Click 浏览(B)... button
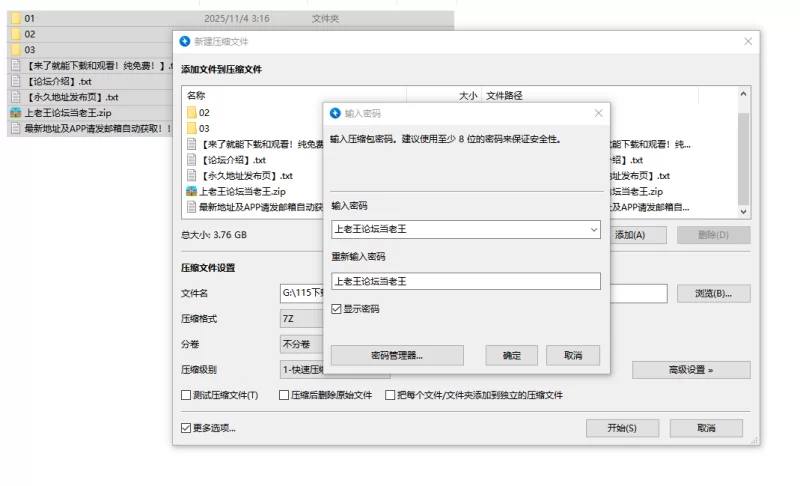 pyautogui.click(x=713, y=293)
